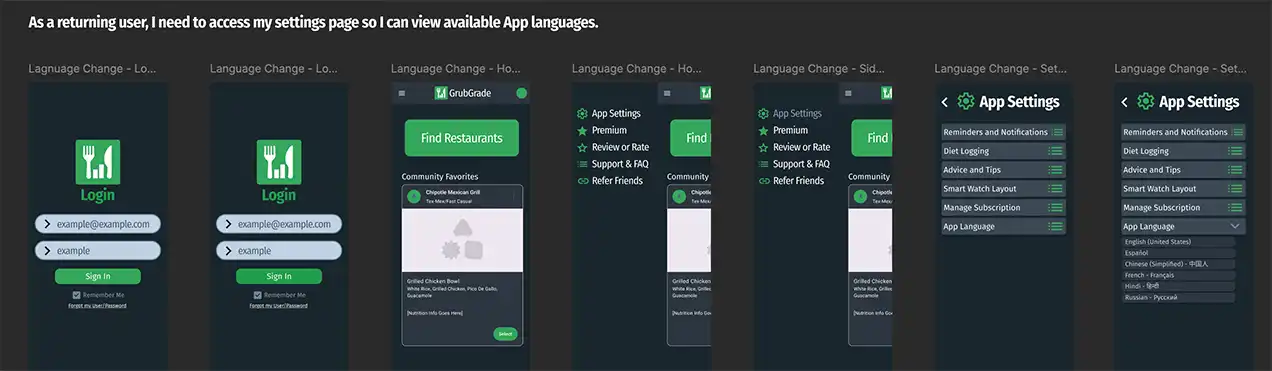
Task: Open 'Forgot my User/Password' link in 'Language Change - Lo...' frame
Action: click(x=279, y=306)
